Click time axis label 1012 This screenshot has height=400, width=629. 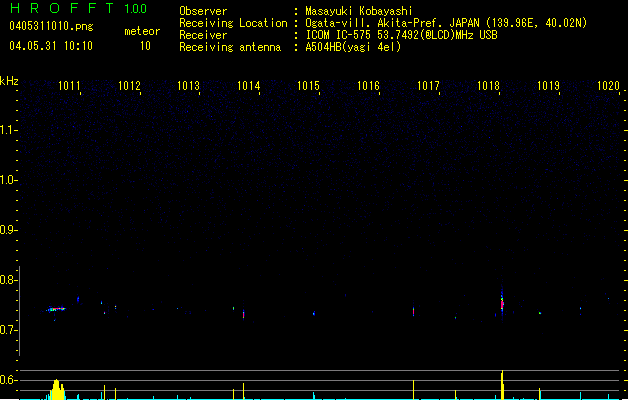(x=129, y=86)
